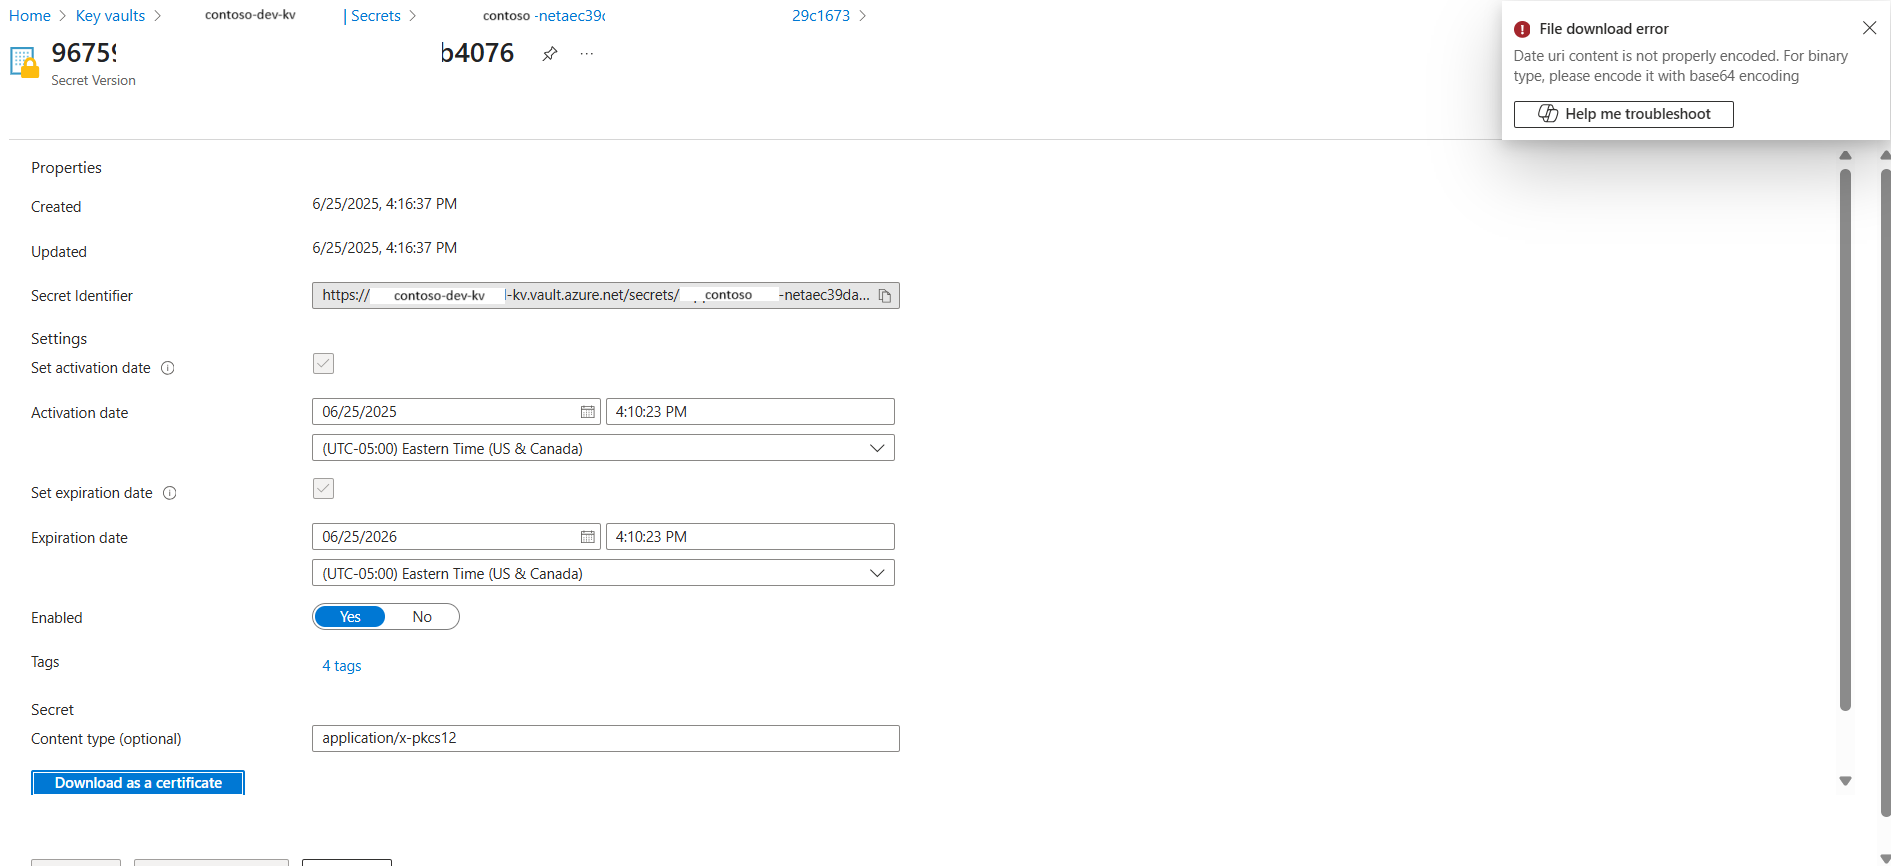Click the Content type input field

pos(605,738)
